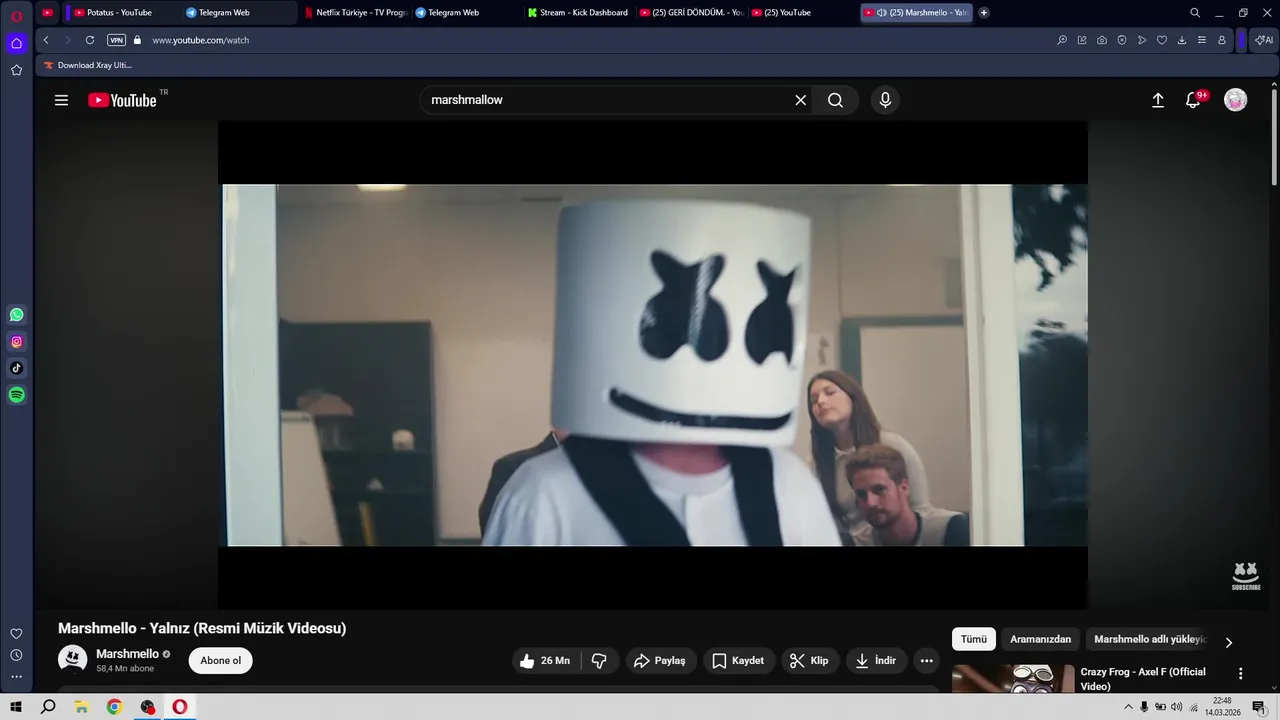Search open tabs with top magnifier
Viewport: 1280px width, 720px height.
point(1195,13)
